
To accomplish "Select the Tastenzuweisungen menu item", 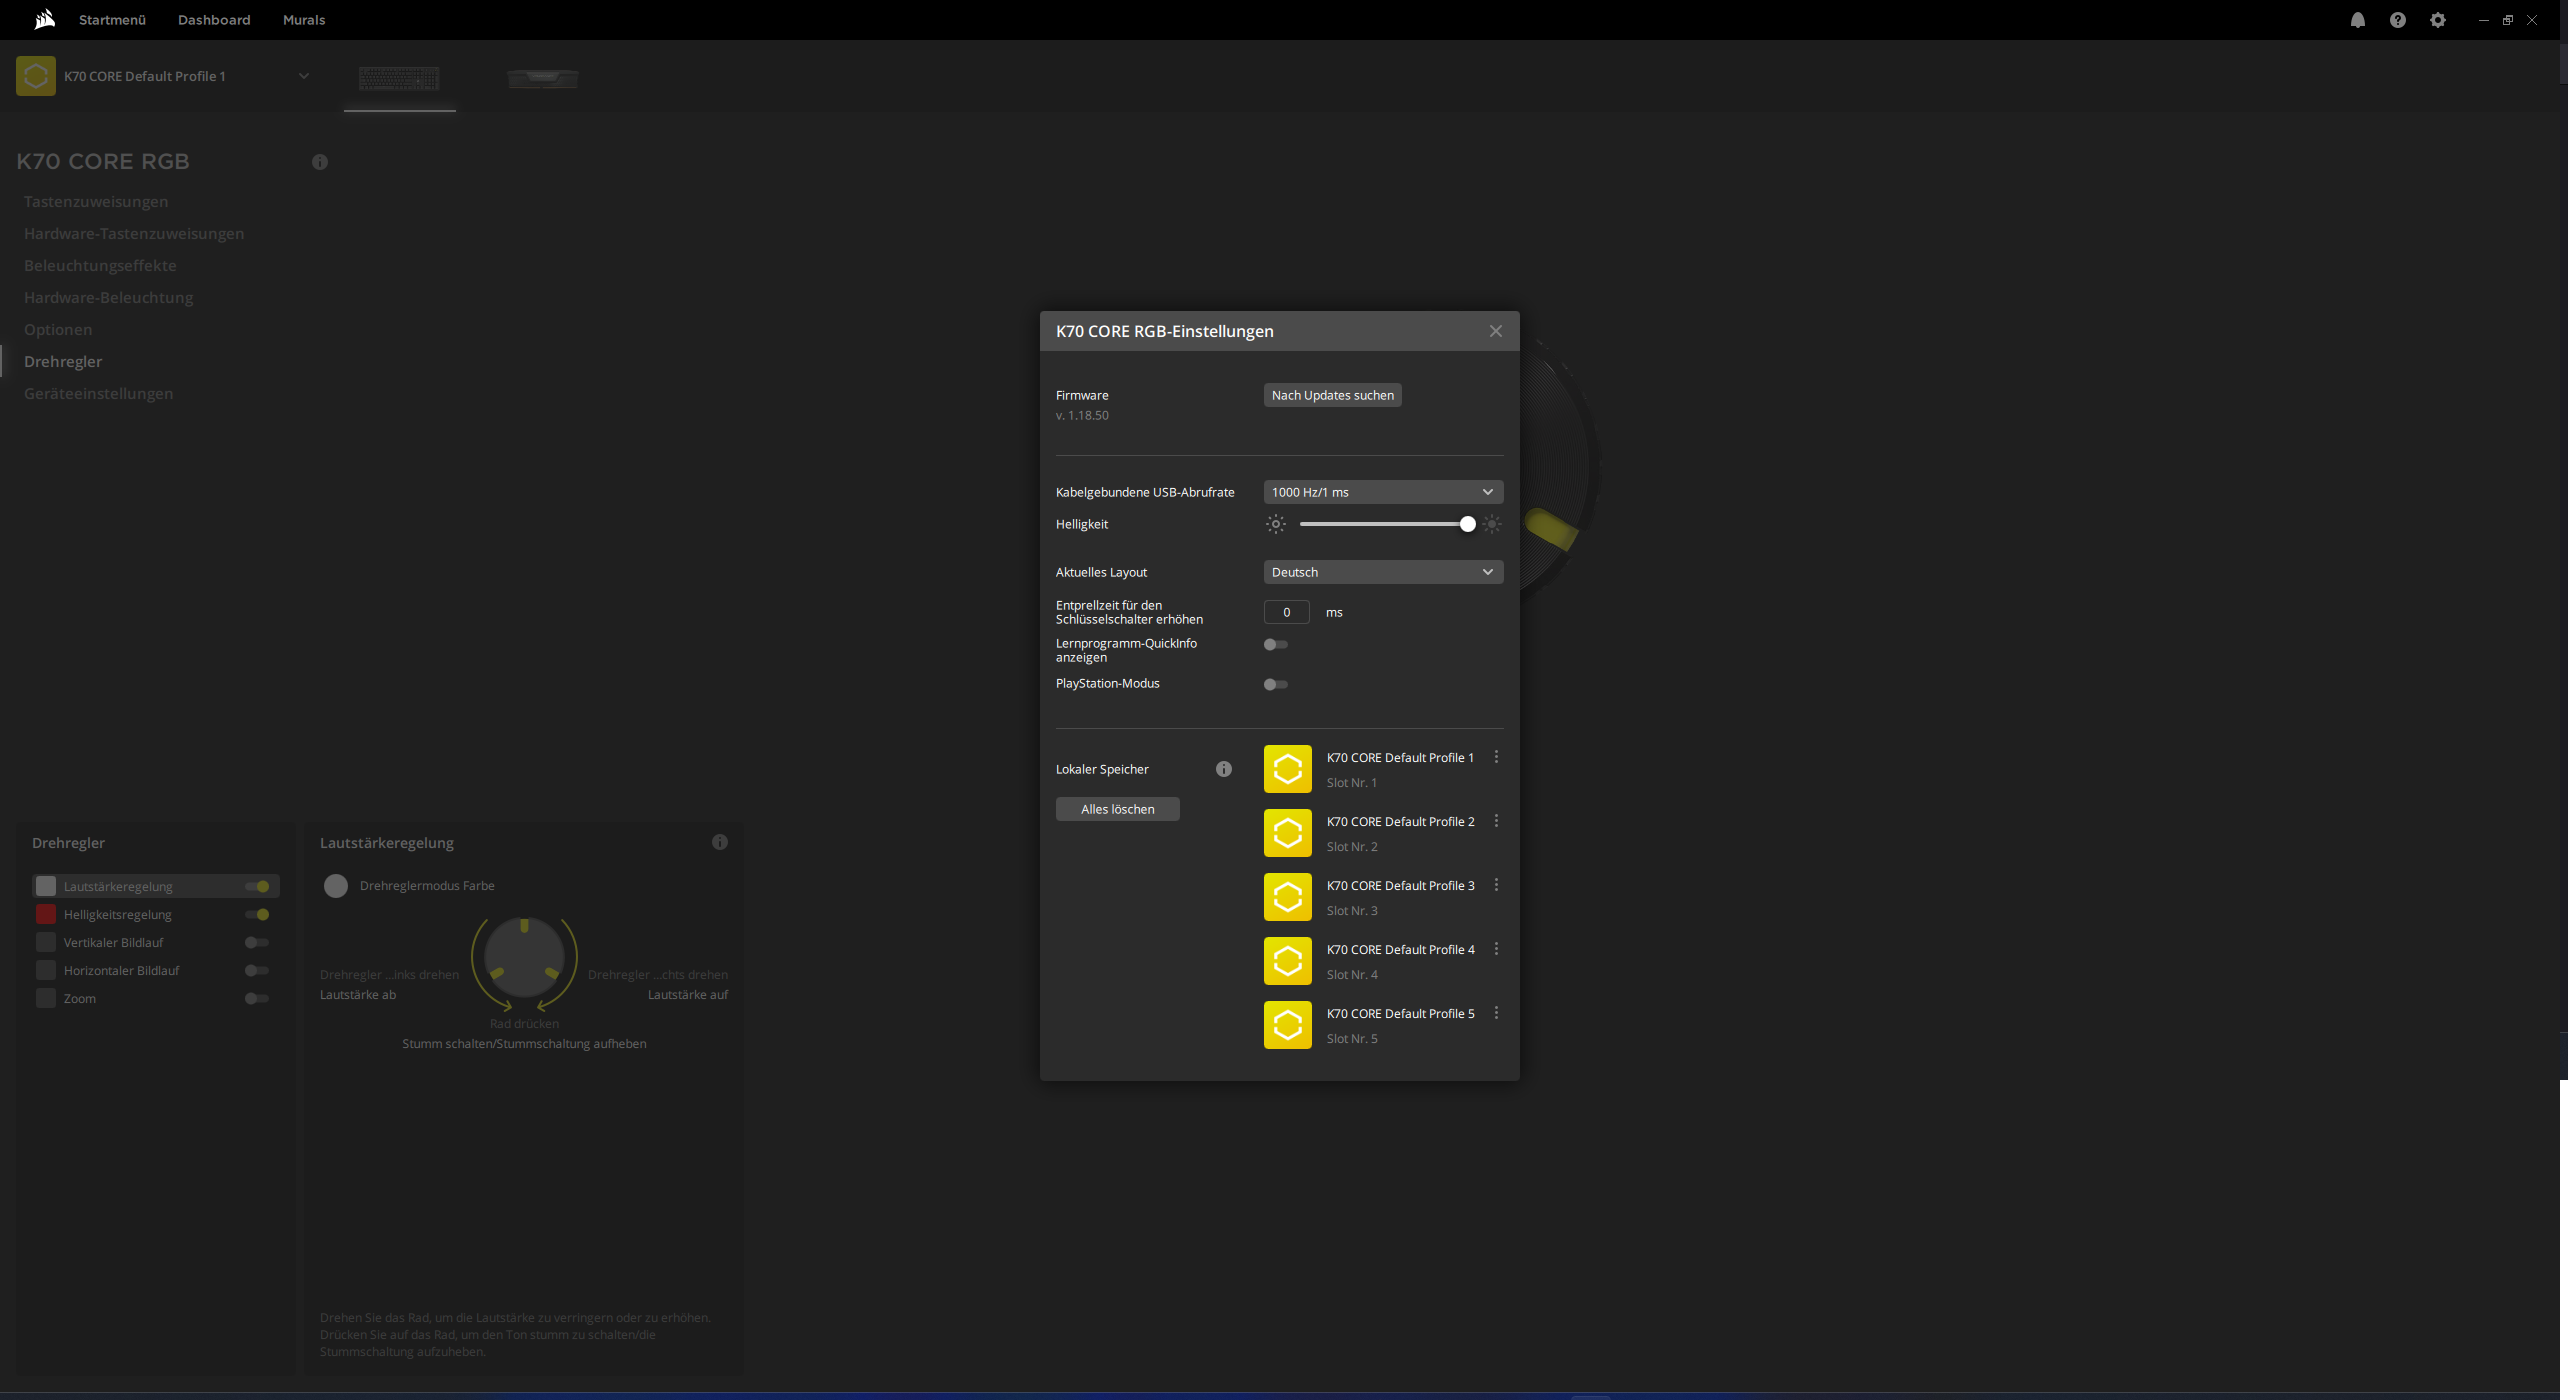I will pos(95,202).
